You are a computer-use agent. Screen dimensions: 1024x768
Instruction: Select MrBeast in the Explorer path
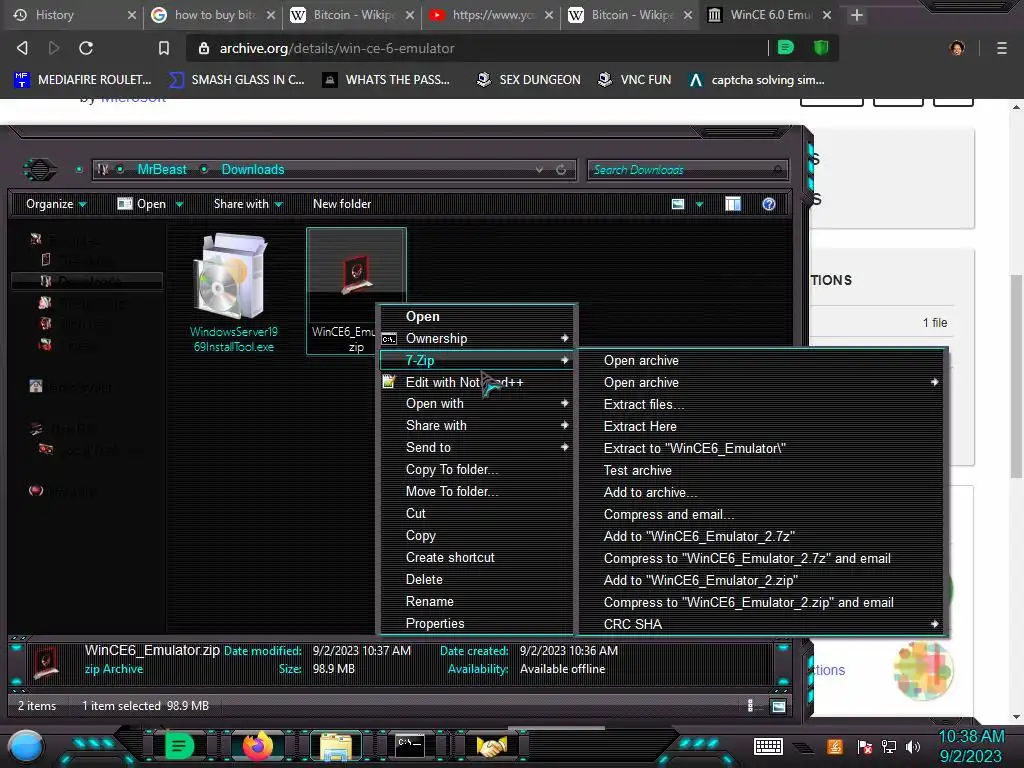tap(162, 170)
